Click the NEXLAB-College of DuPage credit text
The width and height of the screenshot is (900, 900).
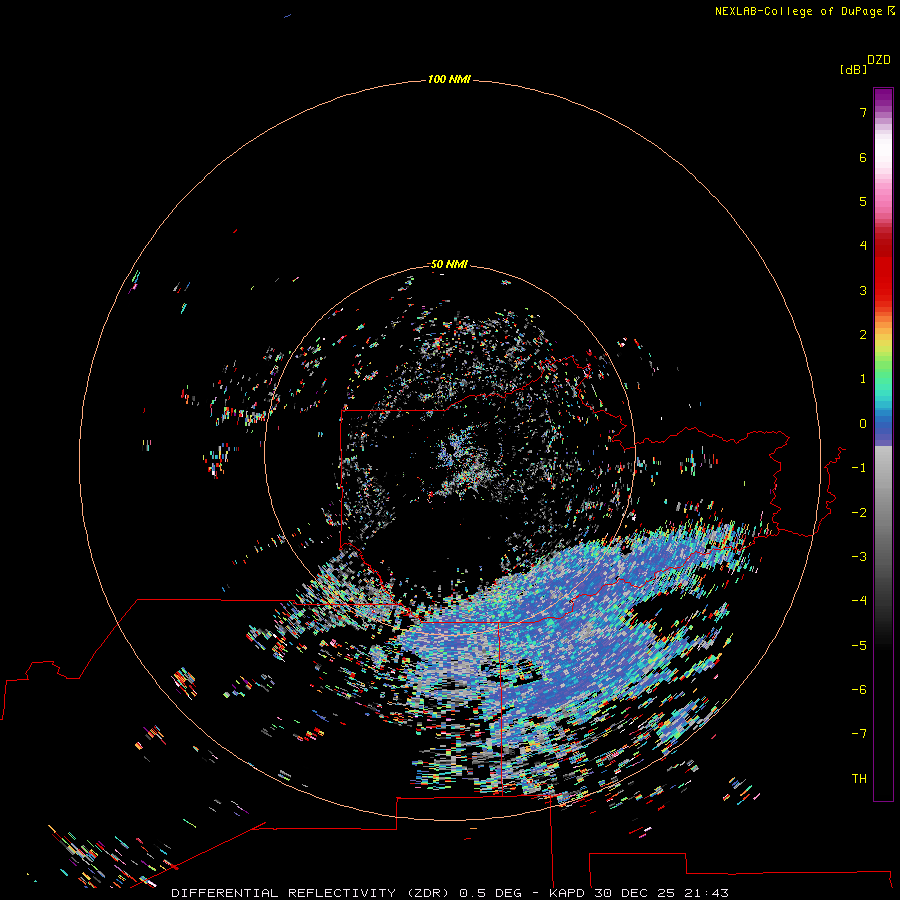[800, 11]
